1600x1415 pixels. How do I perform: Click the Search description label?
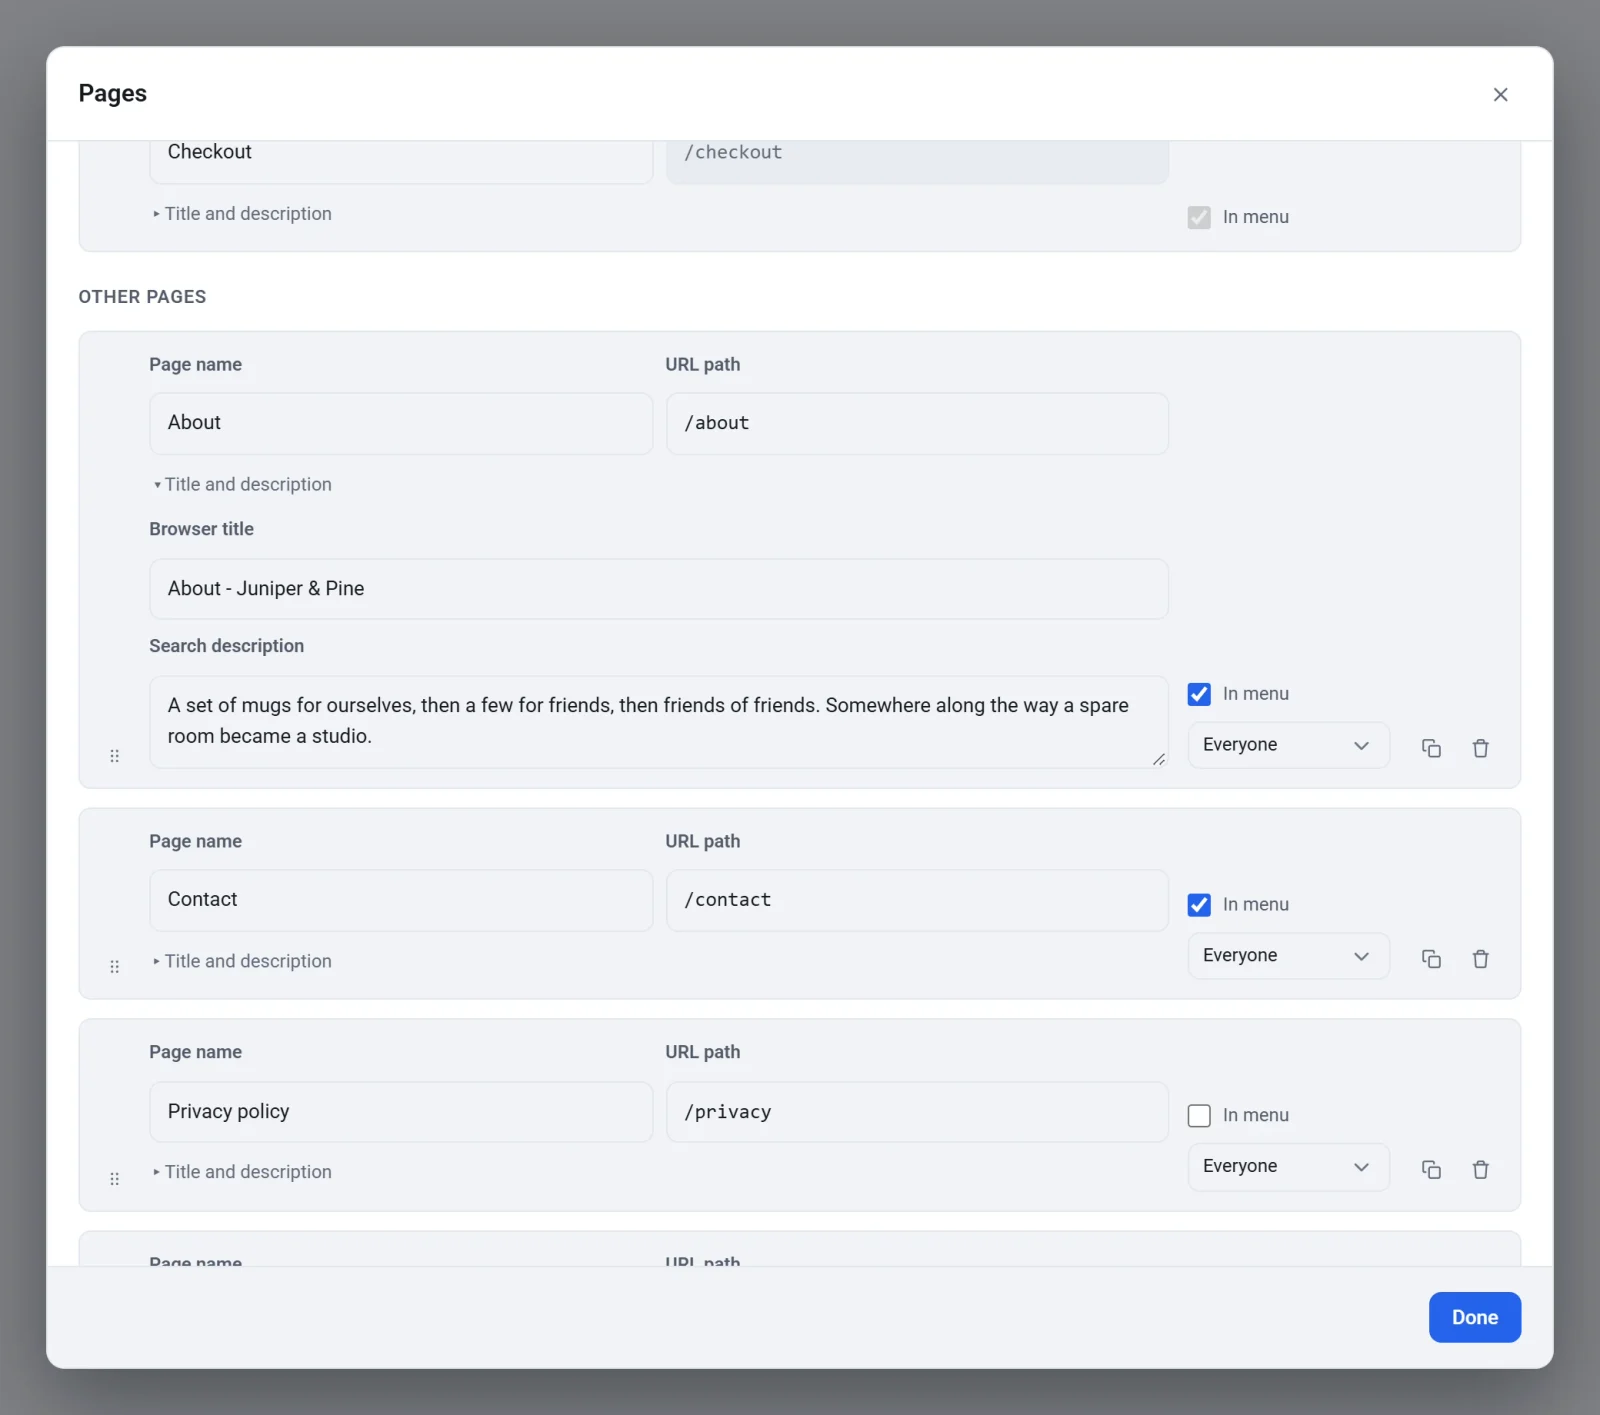[x=226, y=646]
